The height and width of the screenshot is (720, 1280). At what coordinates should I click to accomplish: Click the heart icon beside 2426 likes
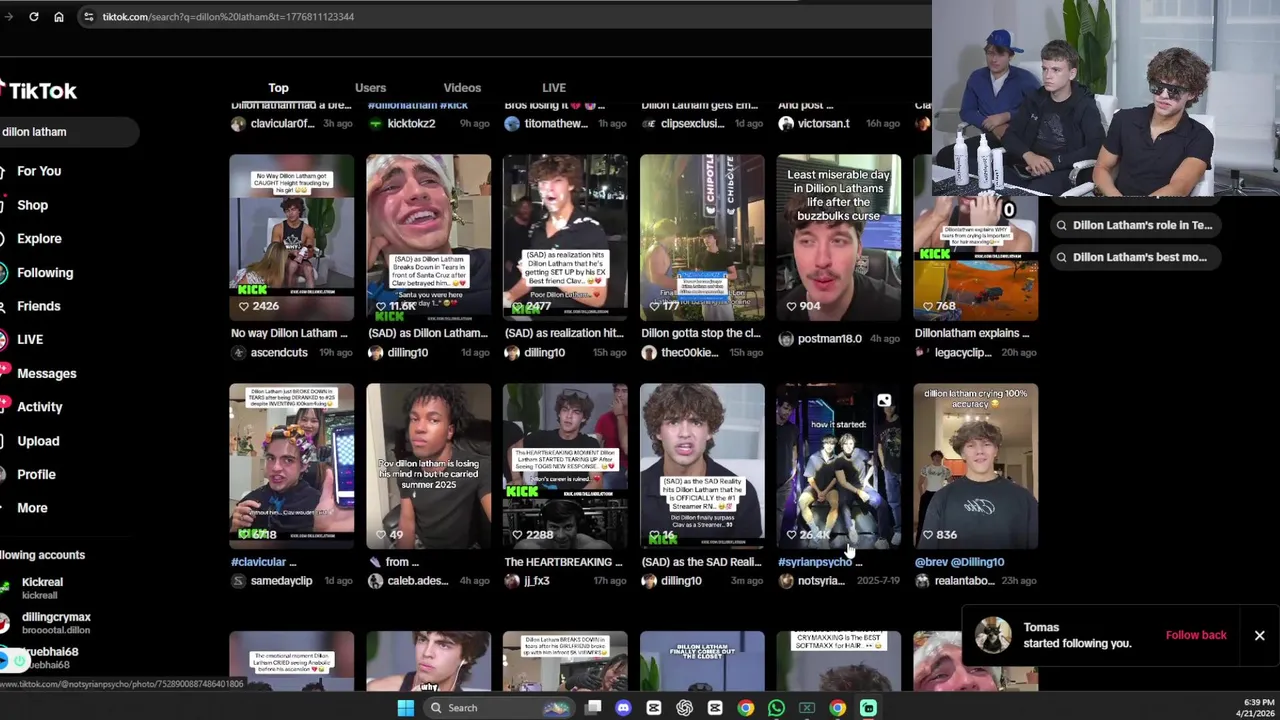tap(244, 306)
